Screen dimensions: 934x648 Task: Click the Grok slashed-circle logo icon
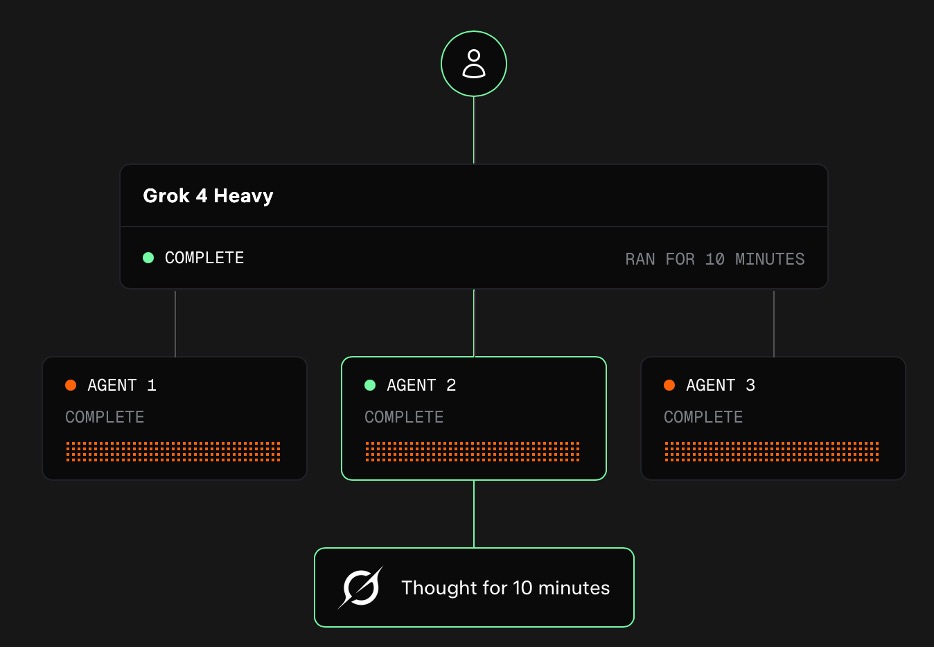(360, 588)
